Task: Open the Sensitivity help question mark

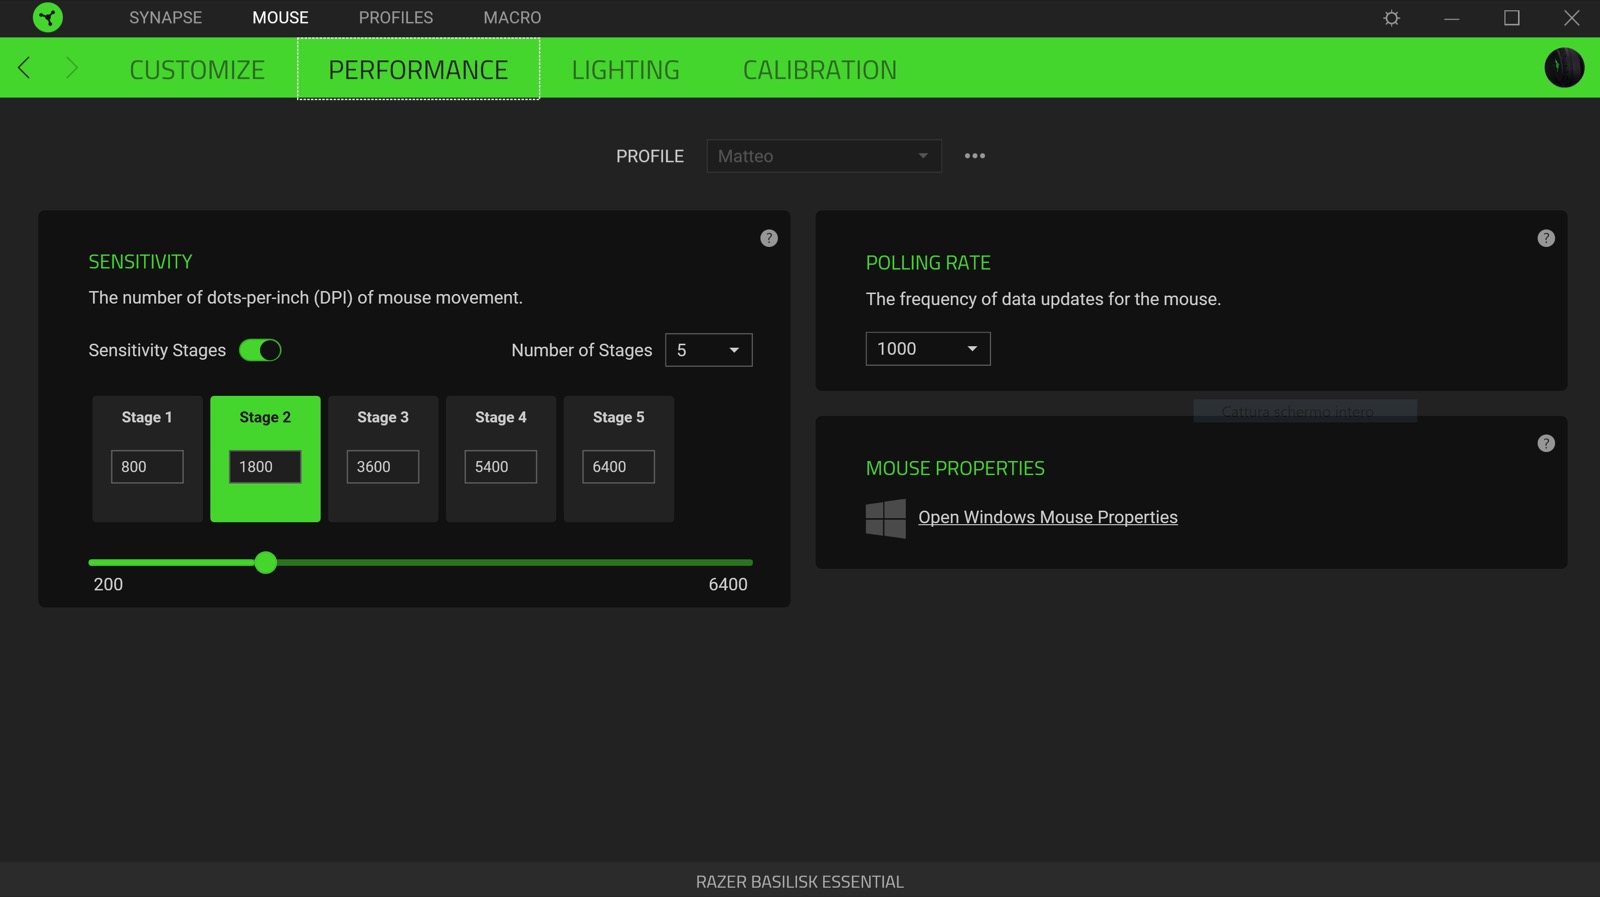Action: pyautogui.click(x=768, y=238)
